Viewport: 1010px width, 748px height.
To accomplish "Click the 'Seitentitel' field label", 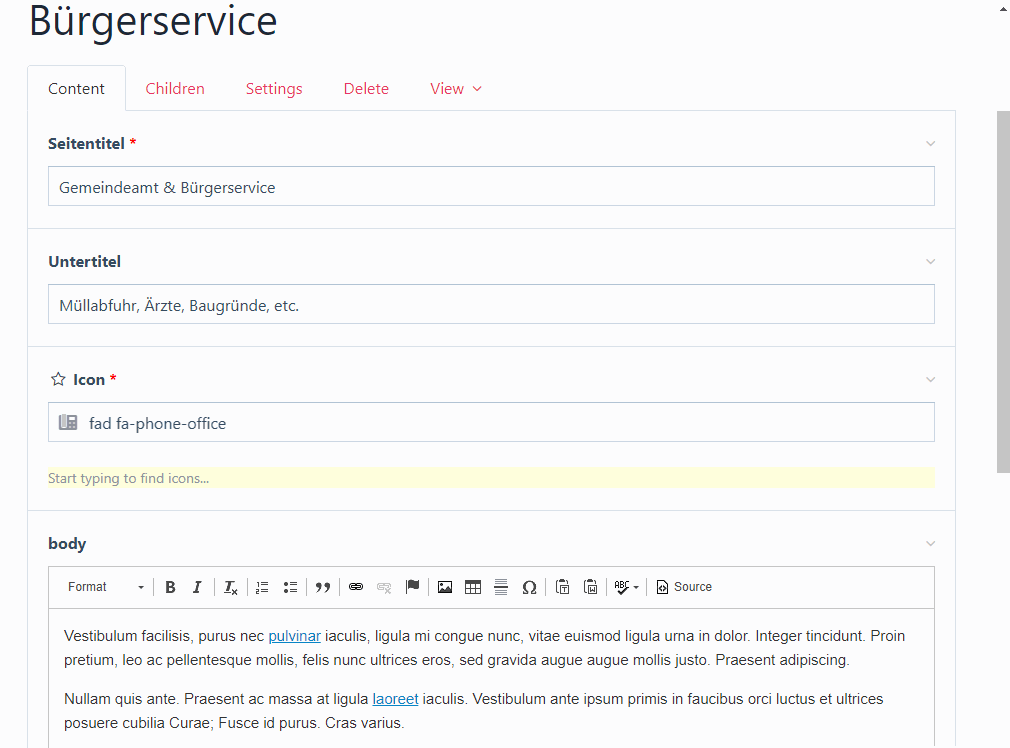I will pyautogui.click(x=86, y=144).
